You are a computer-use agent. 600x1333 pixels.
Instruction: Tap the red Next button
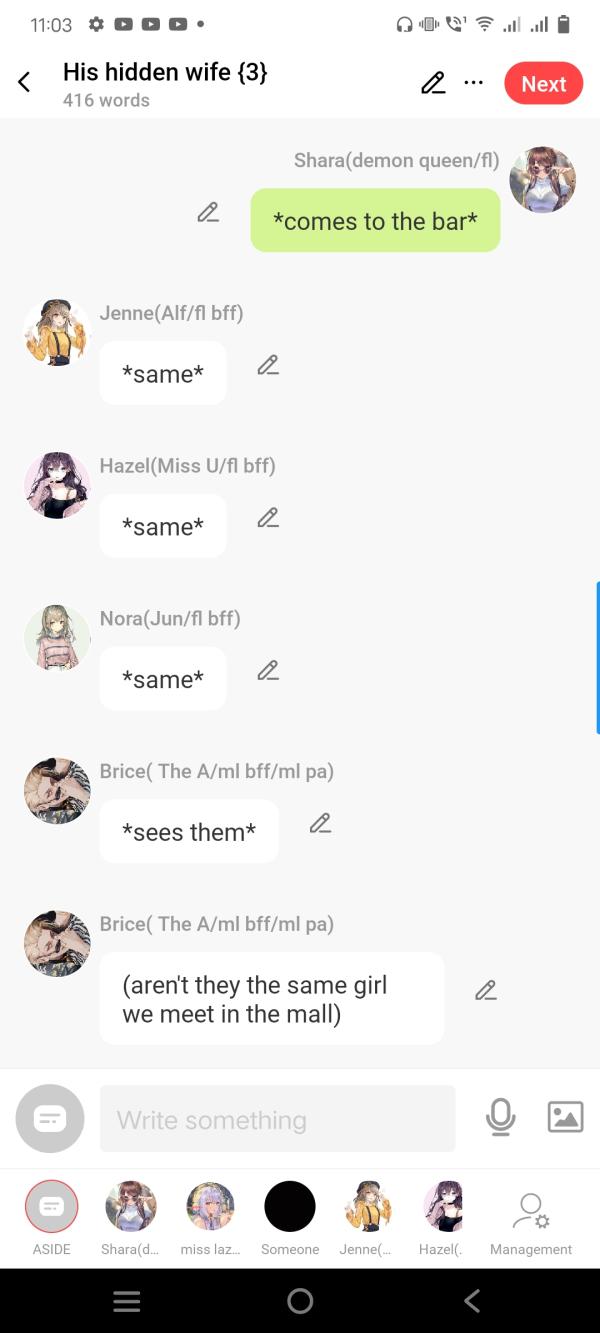pyautogui.click(x=544, y=84)
